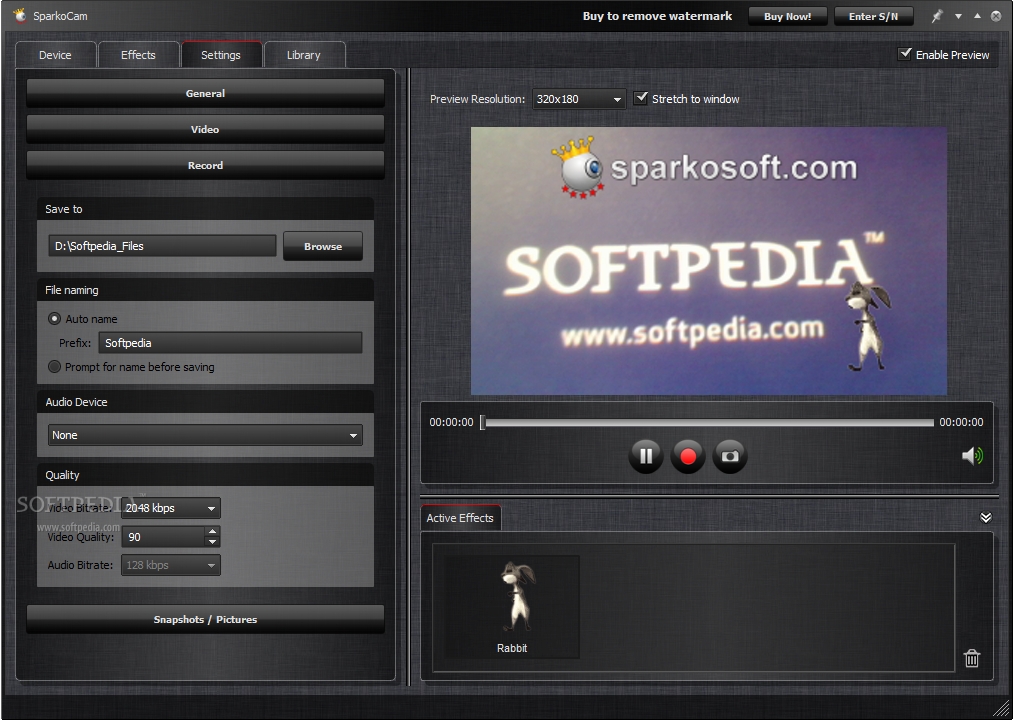The image size is (1013, 720).
Task: Take a snapshot with the camera button
Action: coord(730,456)
